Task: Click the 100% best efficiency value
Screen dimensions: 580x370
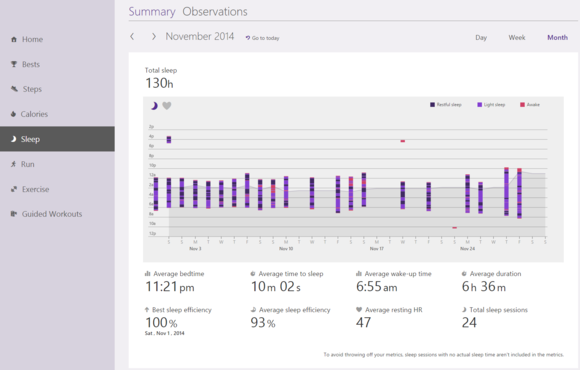Action: coord(161,323)
